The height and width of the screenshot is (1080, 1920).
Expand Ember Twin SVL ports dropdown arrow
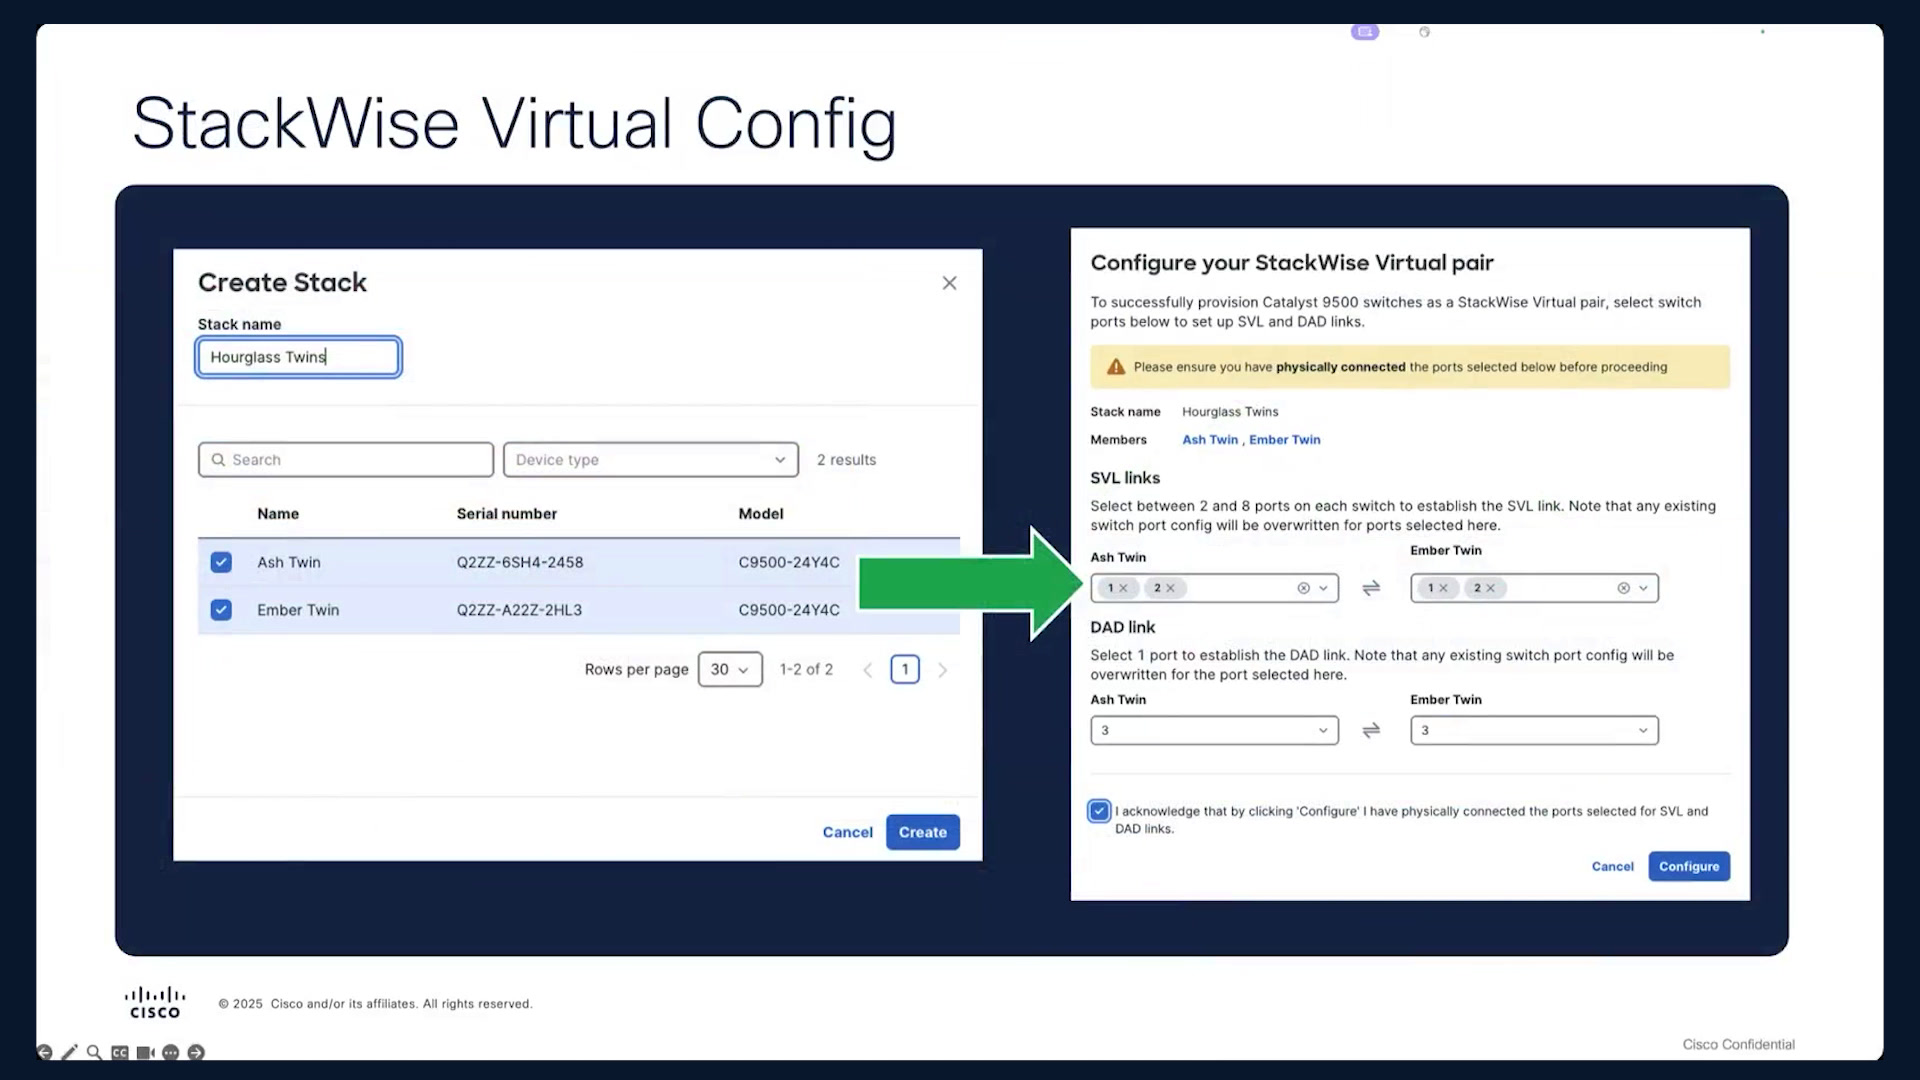pyautogui.click(x=1643, y=588)
